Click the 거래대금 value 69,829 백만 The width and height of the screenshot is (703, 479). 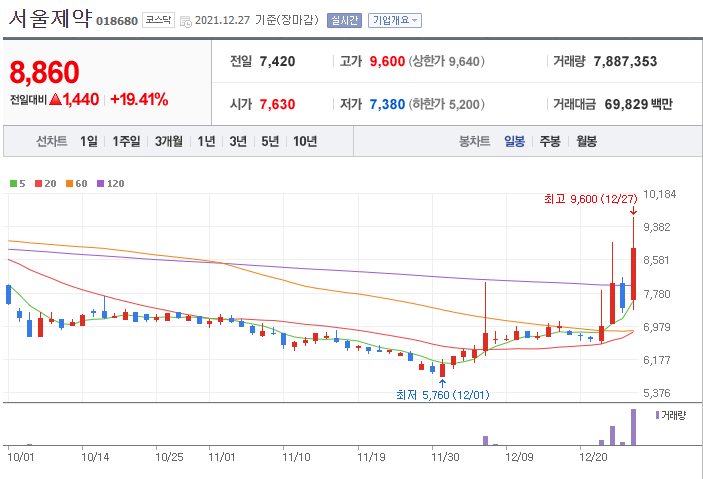pos(638,104)
